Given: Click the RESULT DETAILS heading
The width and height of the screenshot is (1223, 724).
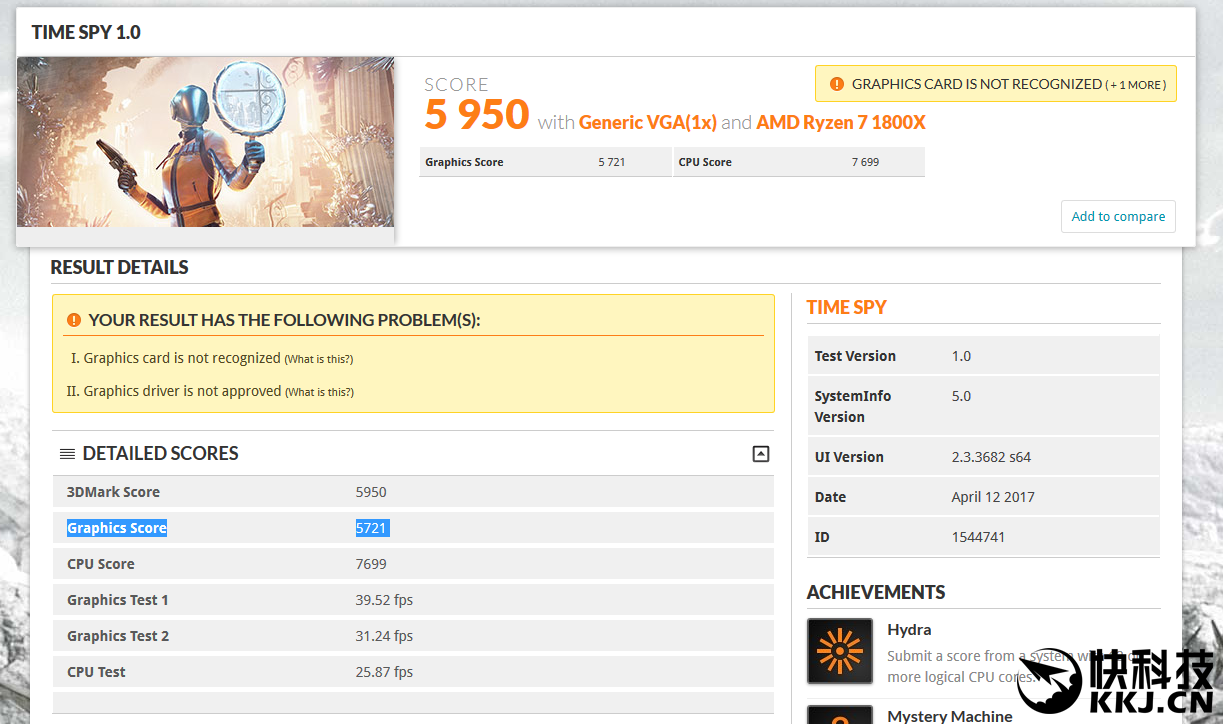Looking at the screenshot, I should (120, 267).
